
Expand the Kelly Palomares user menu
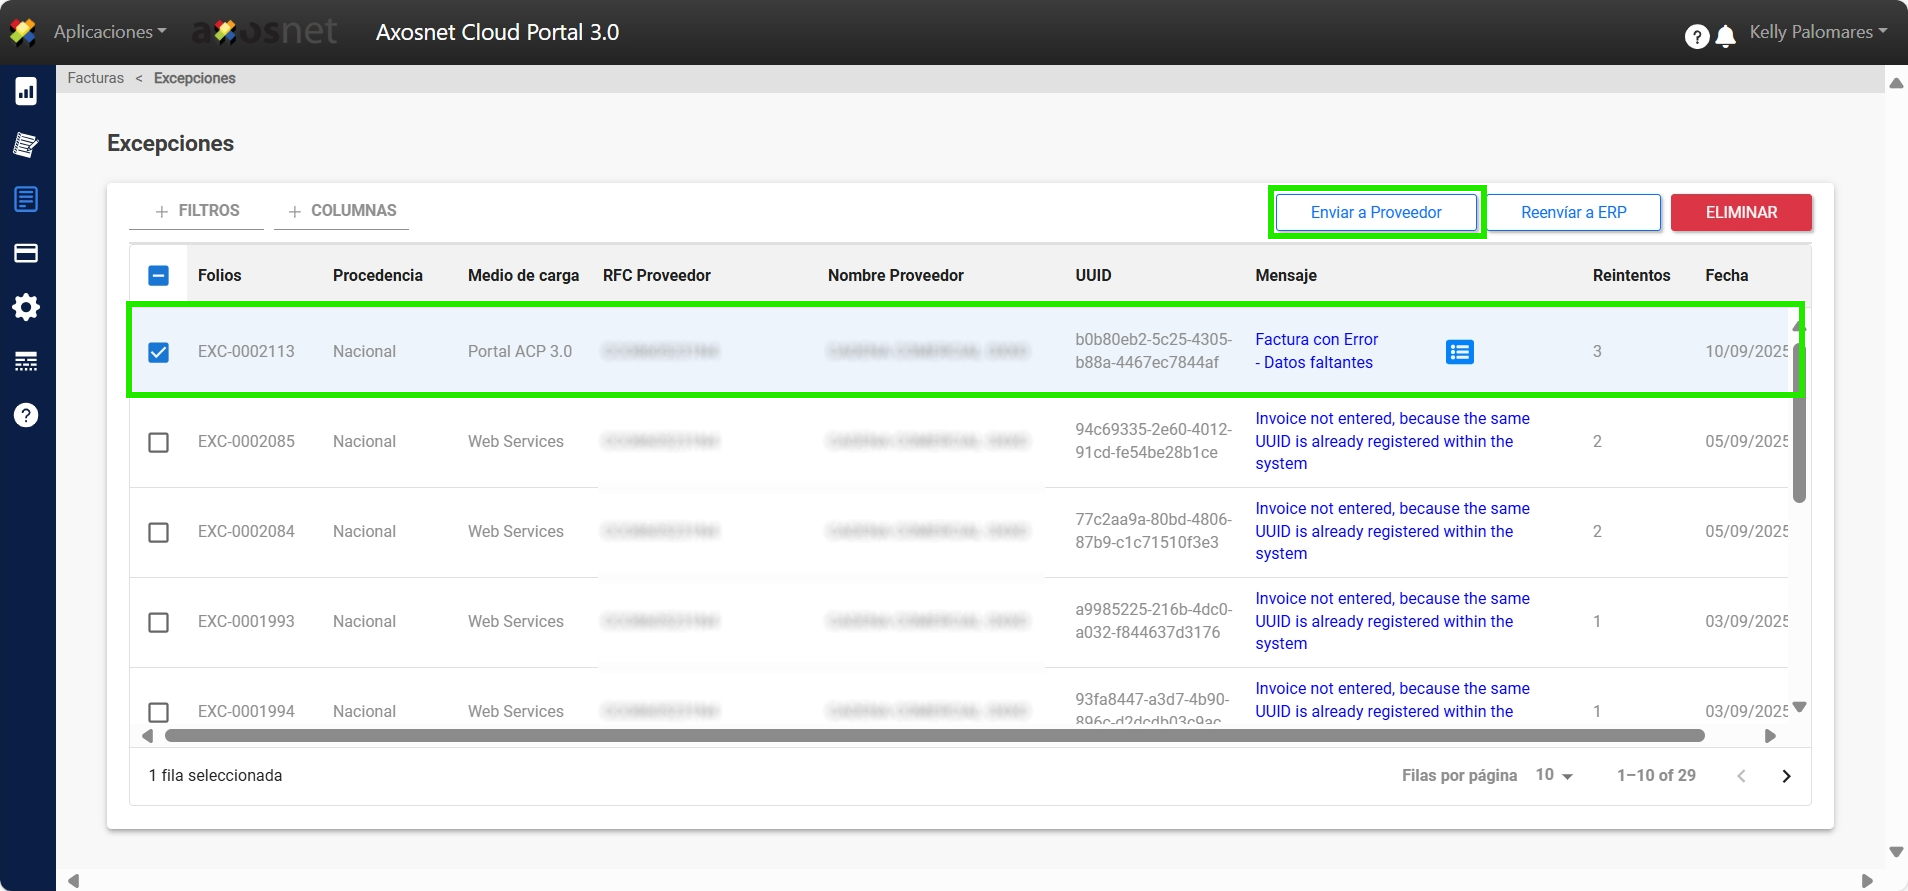pyautogui.click(x=1817, y=32)
